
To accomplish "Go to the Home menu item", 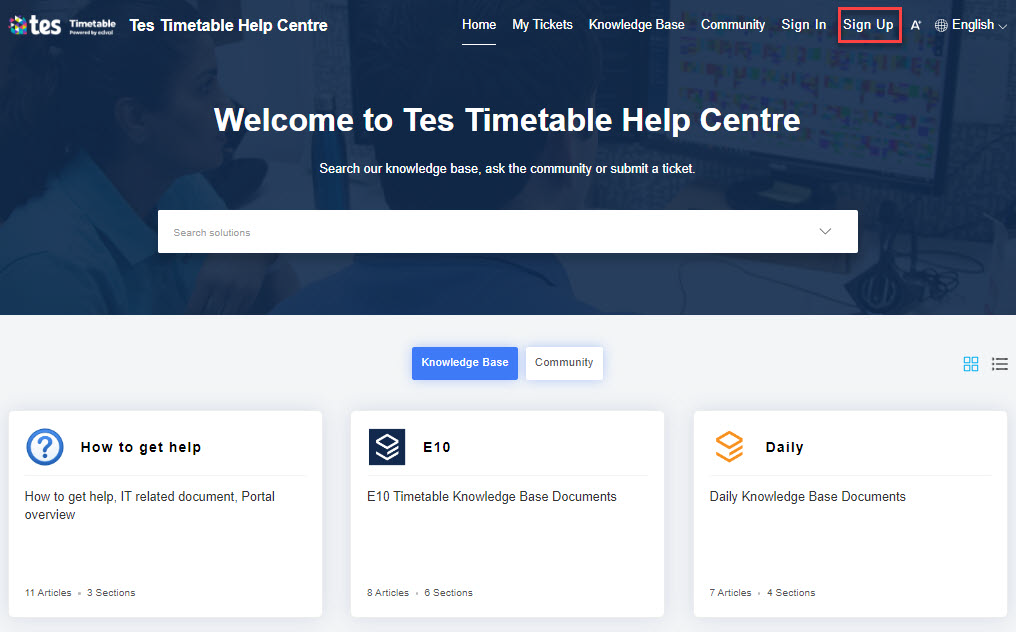I will [479, 25].
